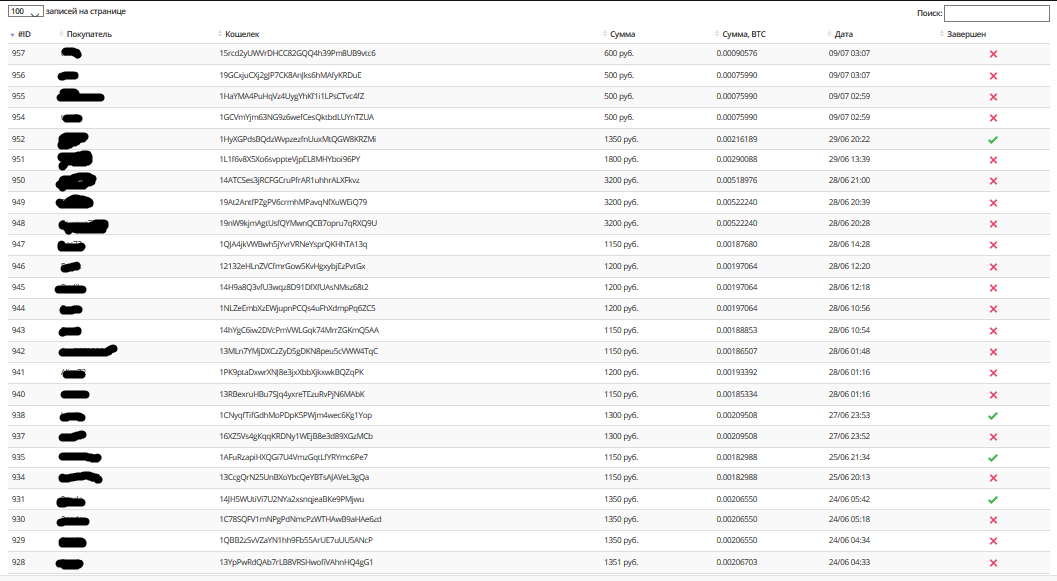Sort by Завершен status column

point(967,34)
